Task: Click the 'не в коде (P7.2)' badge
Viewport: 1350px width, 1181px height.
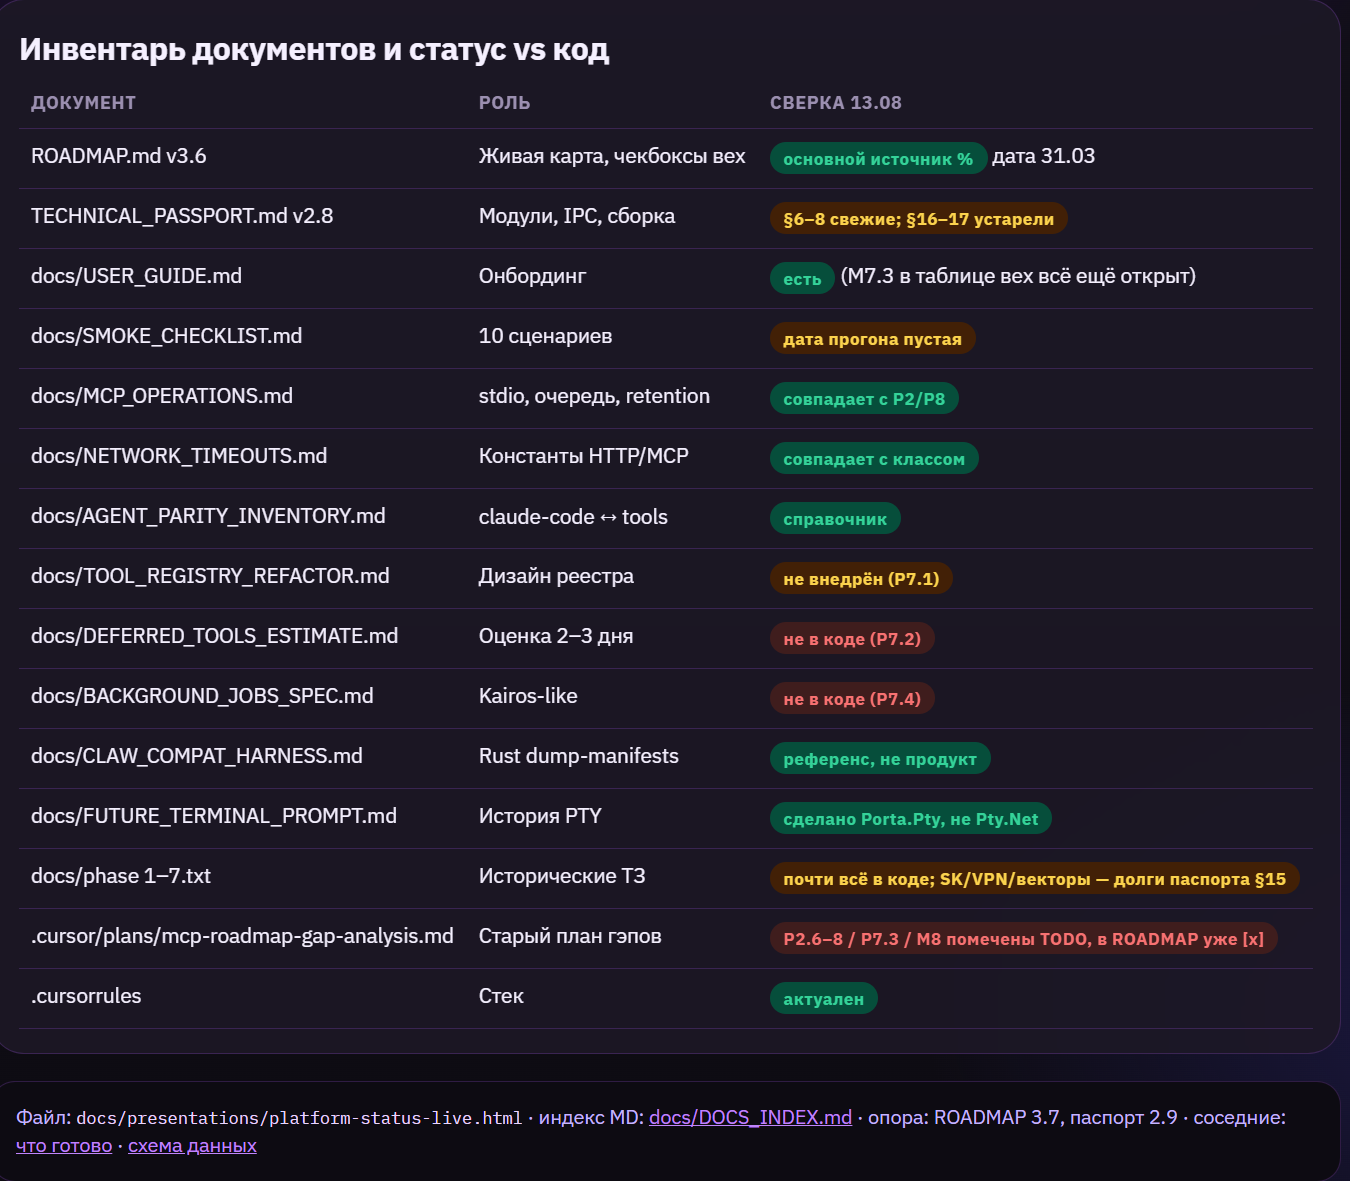Action: [852, 638]
